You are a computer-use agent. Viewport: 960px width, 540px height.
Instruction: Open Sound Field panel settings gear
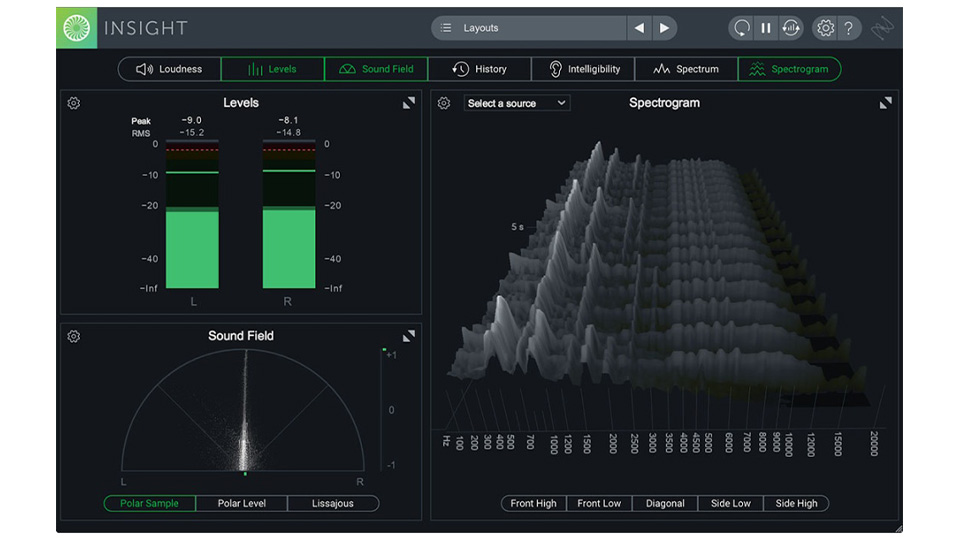coord(74,336)
